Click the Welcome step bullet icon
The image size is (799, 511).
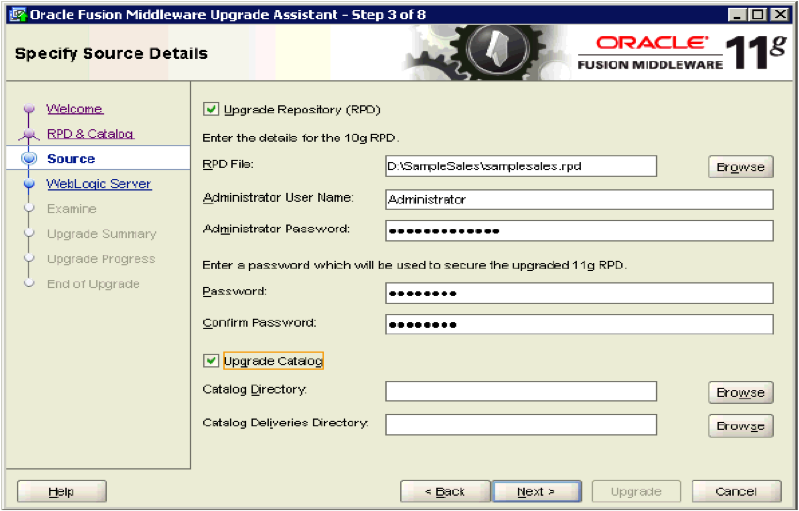[29, 109]
